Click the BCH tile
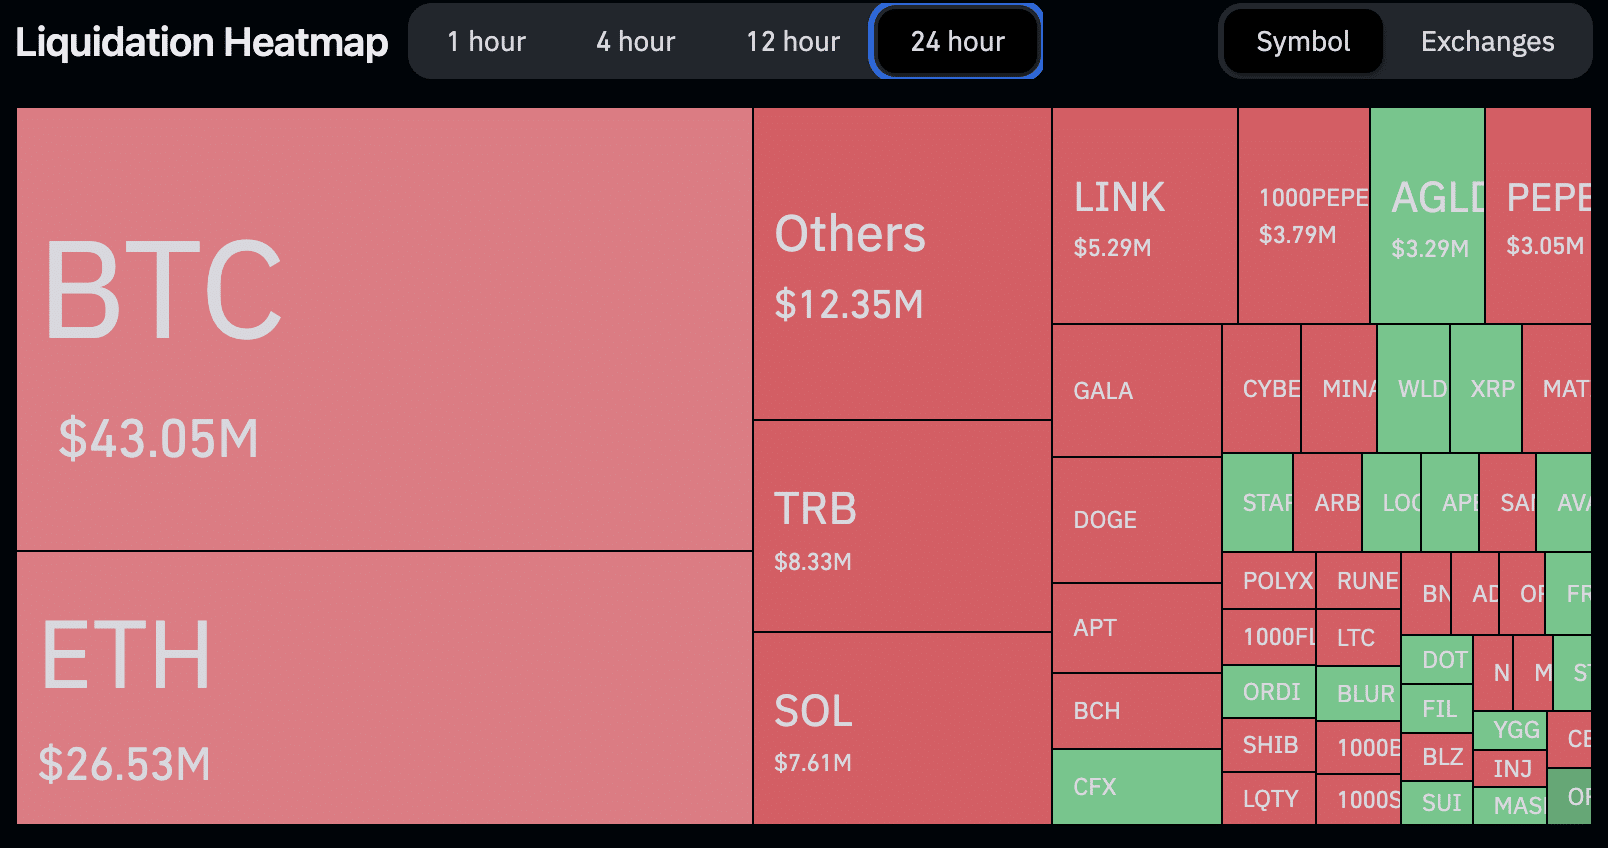Screen dimensions: 1608x848 tap(1136, 711)
